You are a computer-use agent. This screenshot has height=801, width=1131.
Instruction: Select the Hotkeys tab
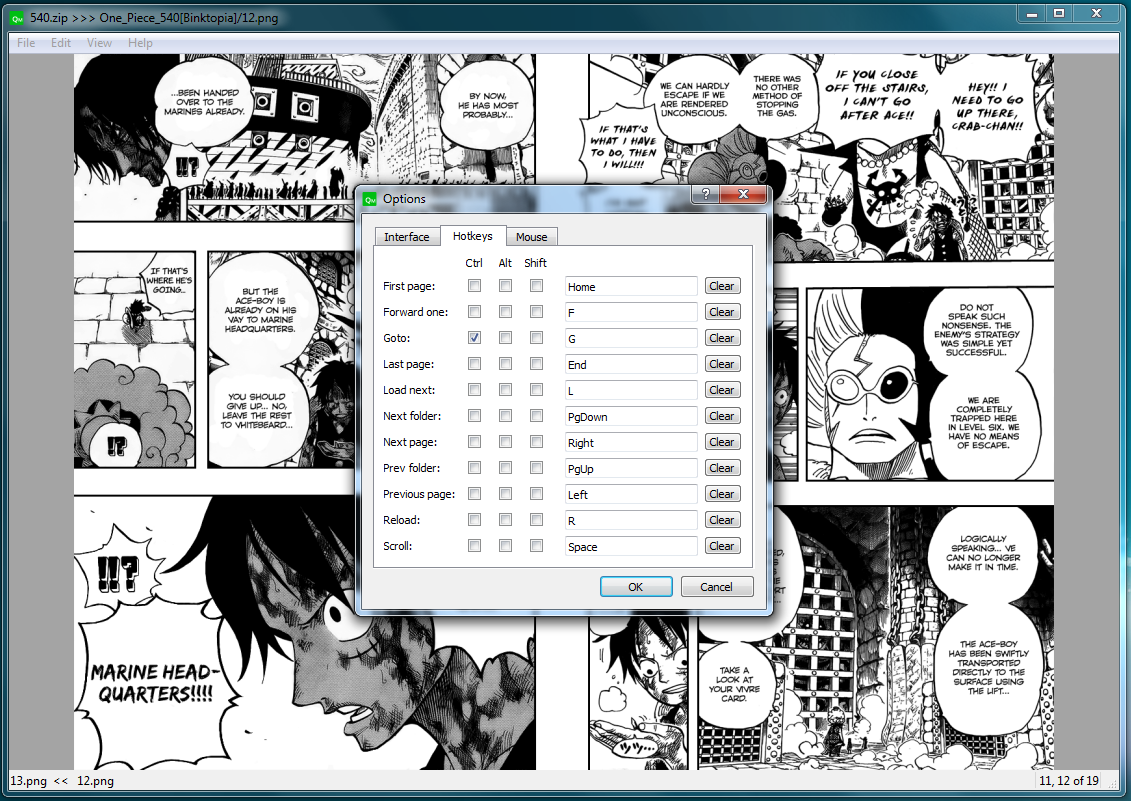click(x=472, y=236)
